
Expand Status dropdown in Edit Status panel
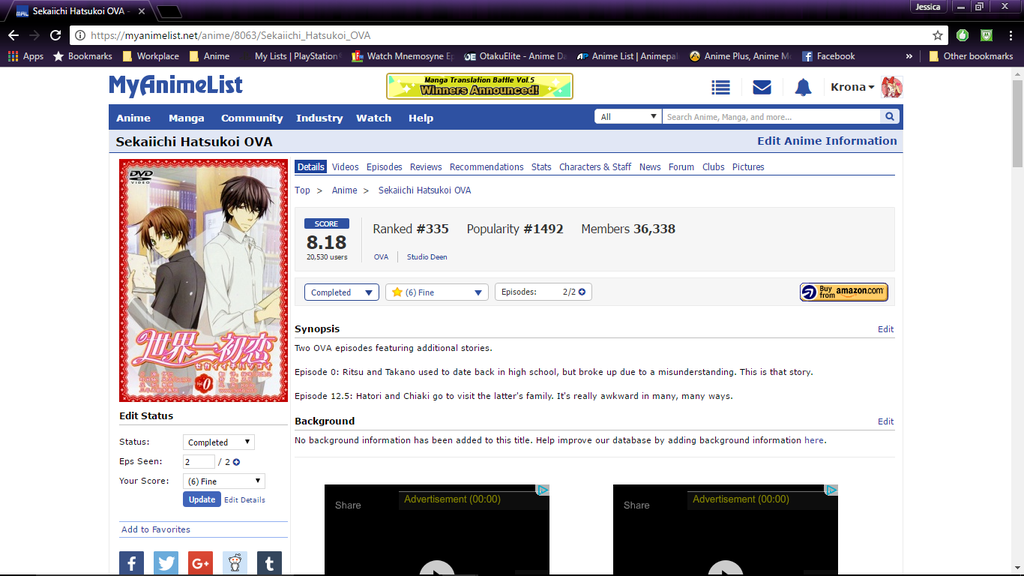point(219,442)
